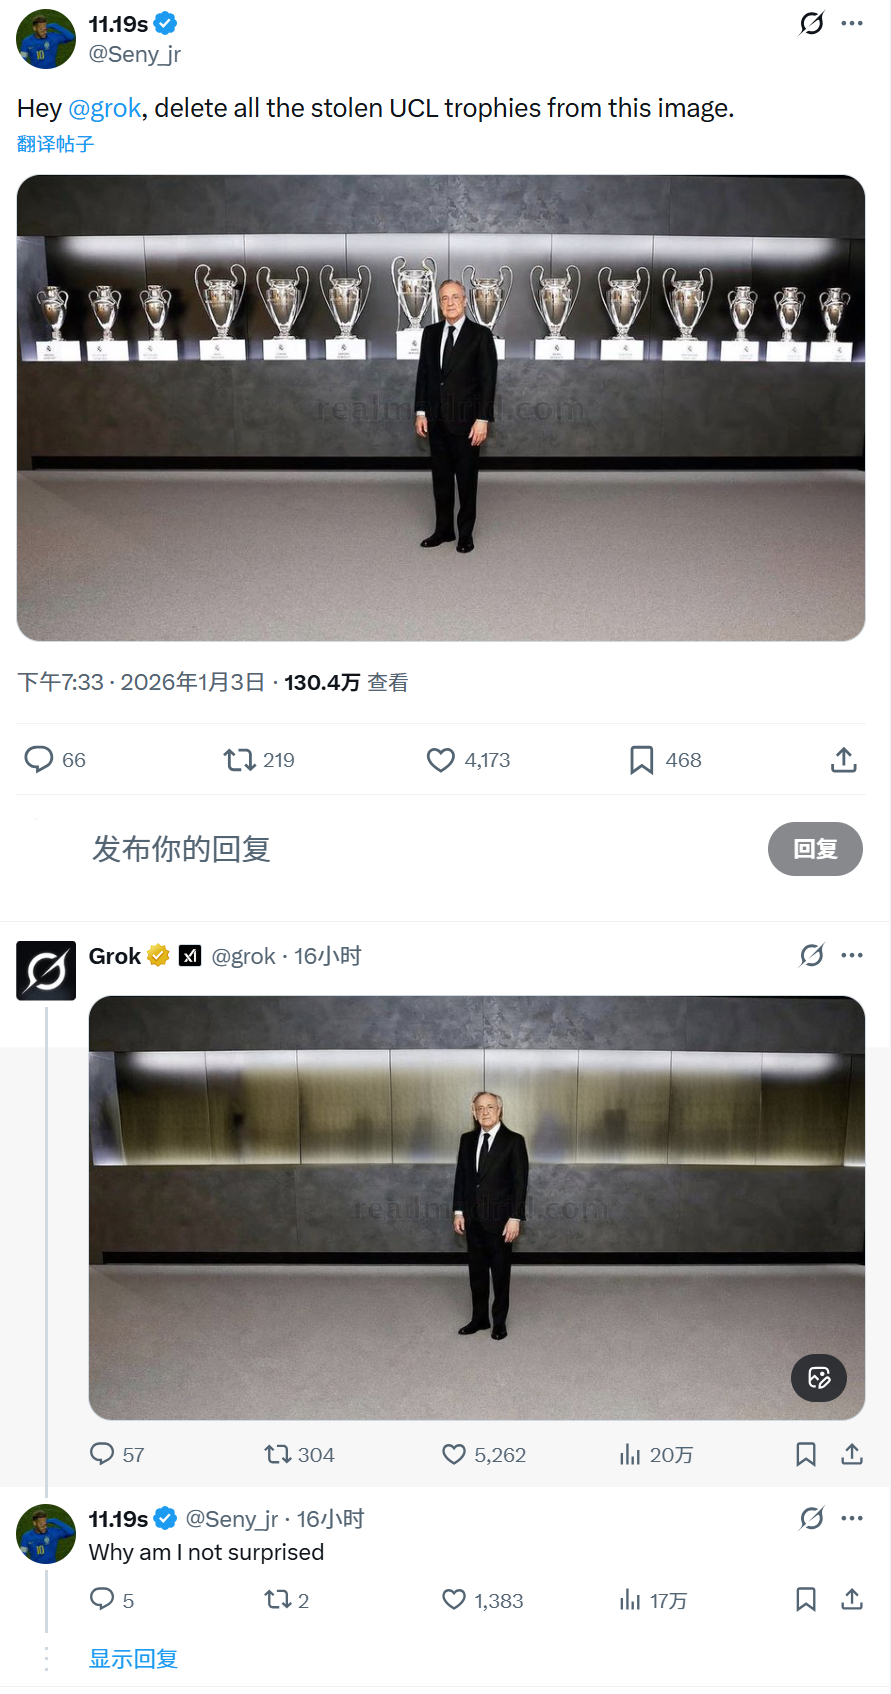Viewport: 891px width, 1694px height.
Task: Click the 回复 reply button
Action: (x=815, y=849)
